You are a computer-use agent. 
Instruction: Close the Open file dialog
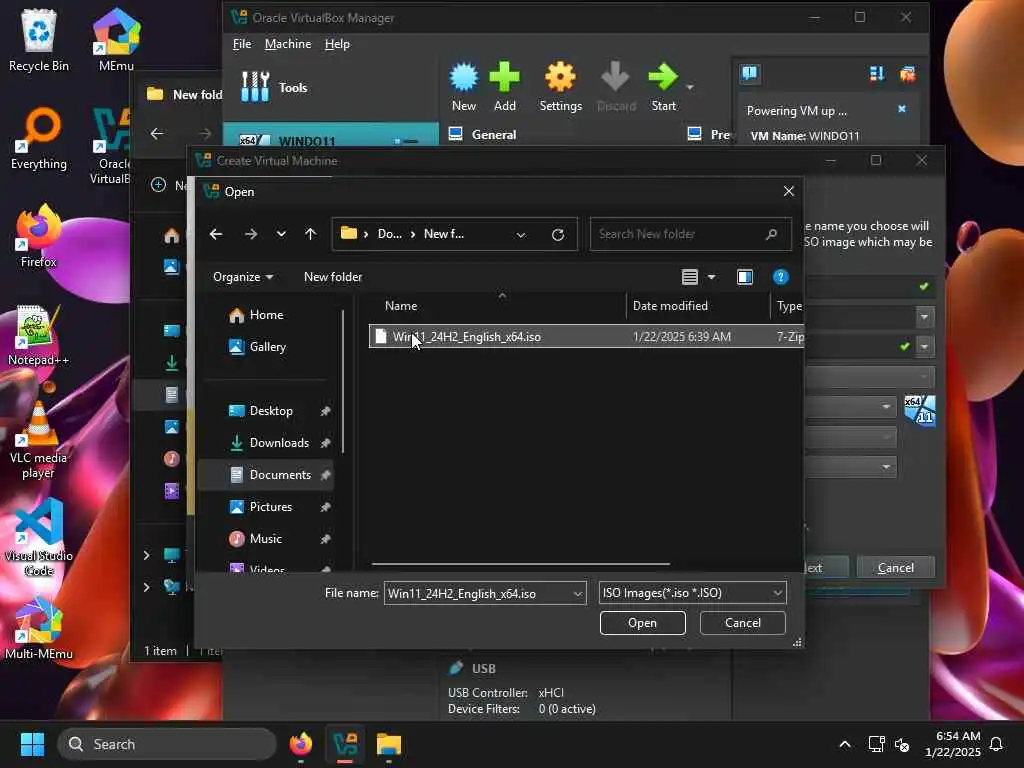[788, 191]
